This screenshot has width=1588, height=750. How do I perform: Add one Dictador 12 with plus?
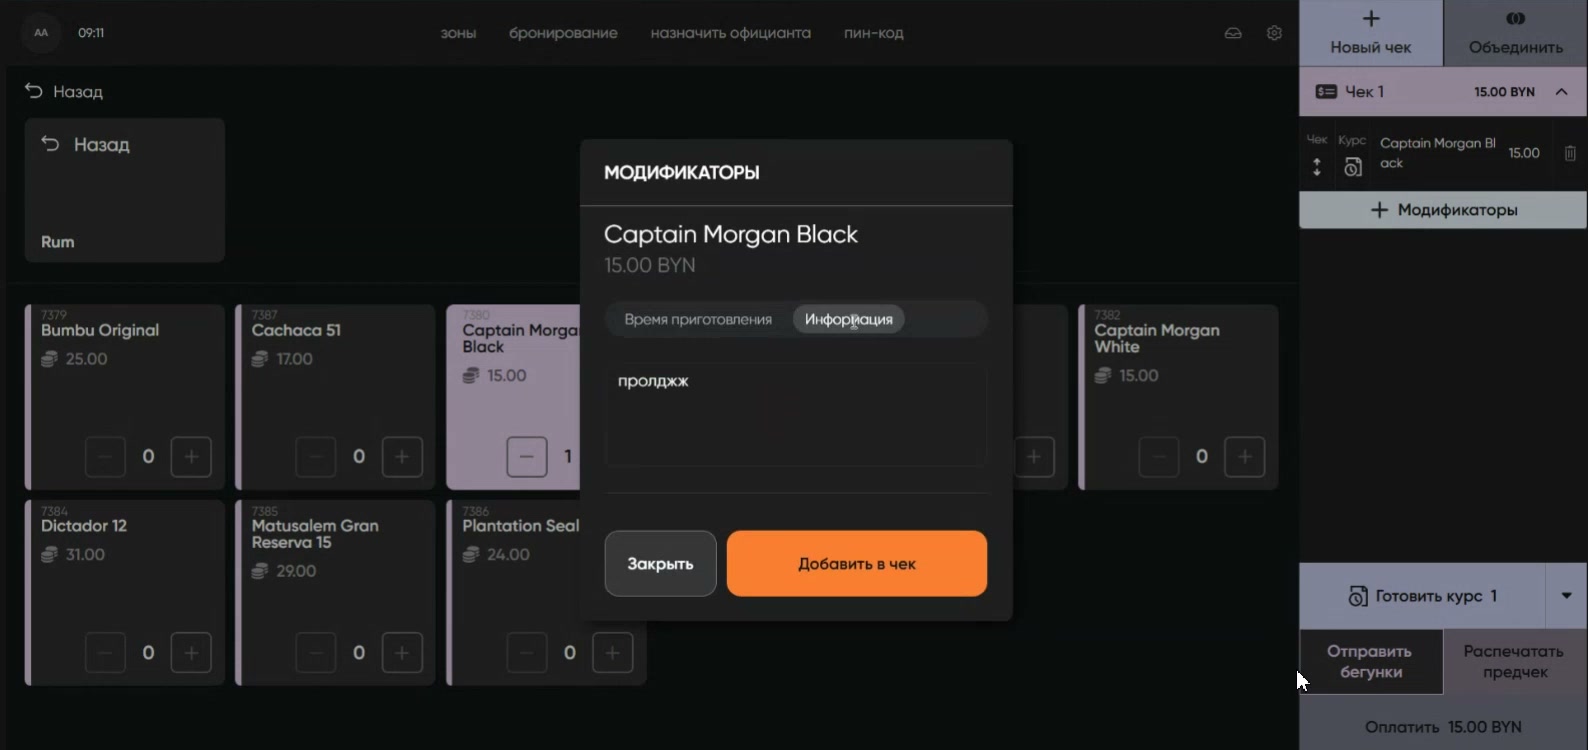pyautogui.click(x=191, y=653)
